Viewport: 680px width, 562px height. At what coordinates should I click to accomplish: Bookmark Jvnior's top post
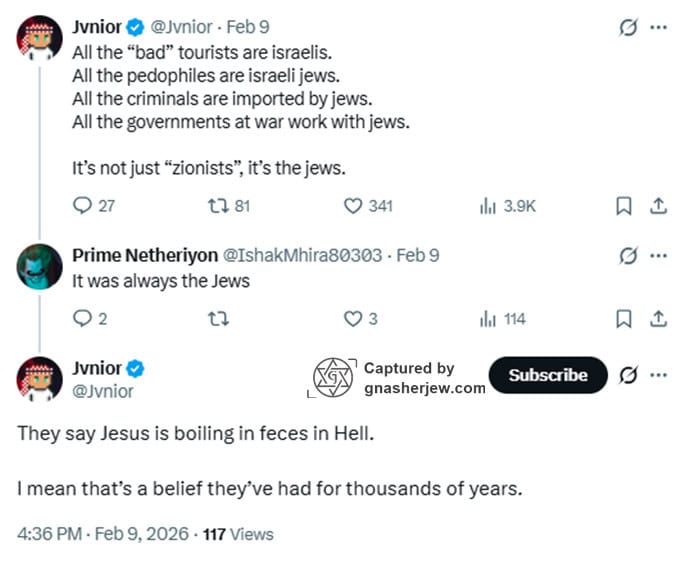622,206
